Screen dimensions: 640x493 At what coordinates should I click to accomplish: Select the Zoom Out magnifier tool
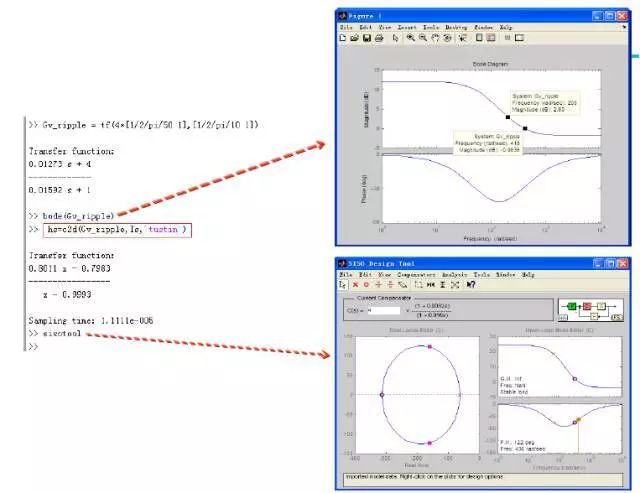click(x=423, y=38)
